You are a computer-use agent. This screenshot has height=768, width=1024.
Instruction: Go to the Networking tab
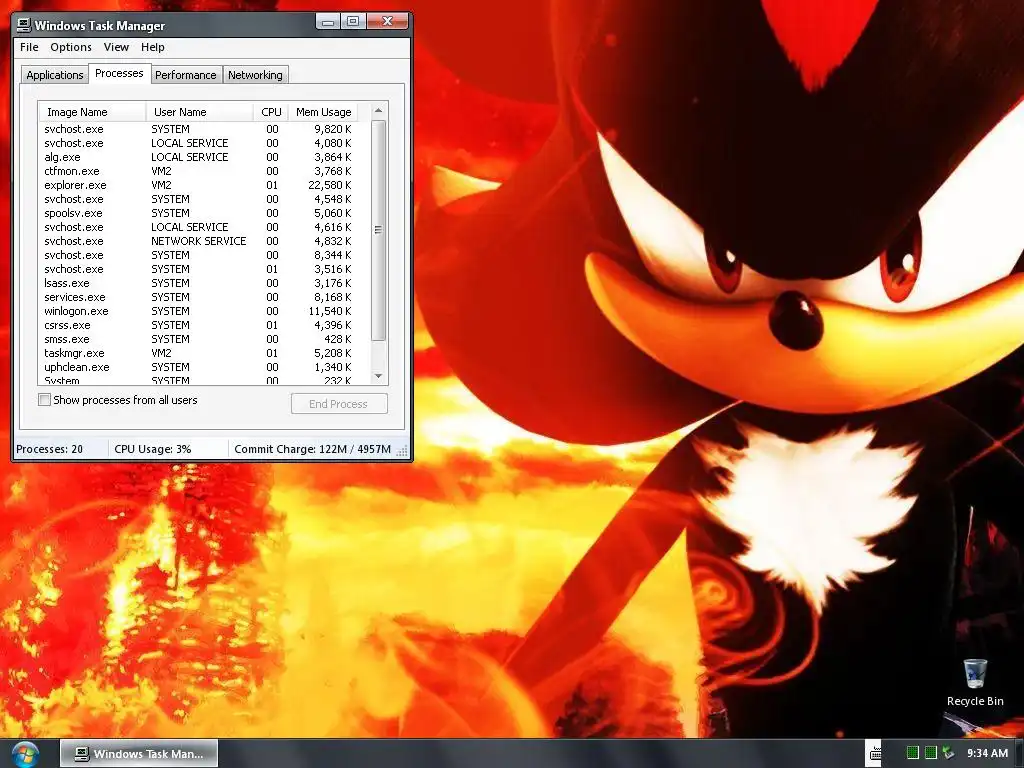(255, 75)
